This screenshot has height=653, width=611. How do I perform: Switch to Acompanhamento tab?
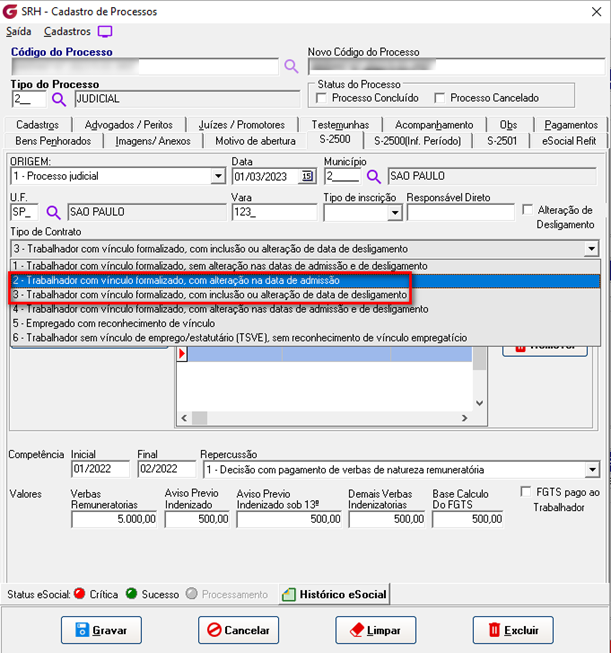(x=434, y=125)
